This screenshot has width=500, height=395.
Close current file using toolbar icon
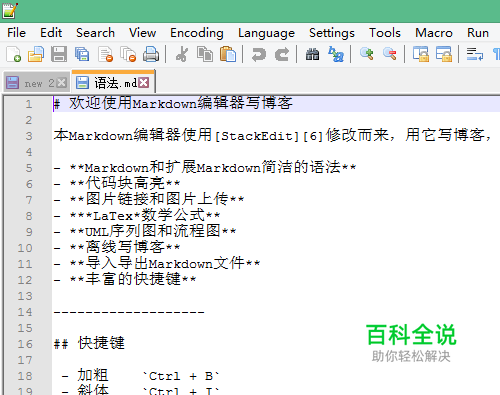106,54
